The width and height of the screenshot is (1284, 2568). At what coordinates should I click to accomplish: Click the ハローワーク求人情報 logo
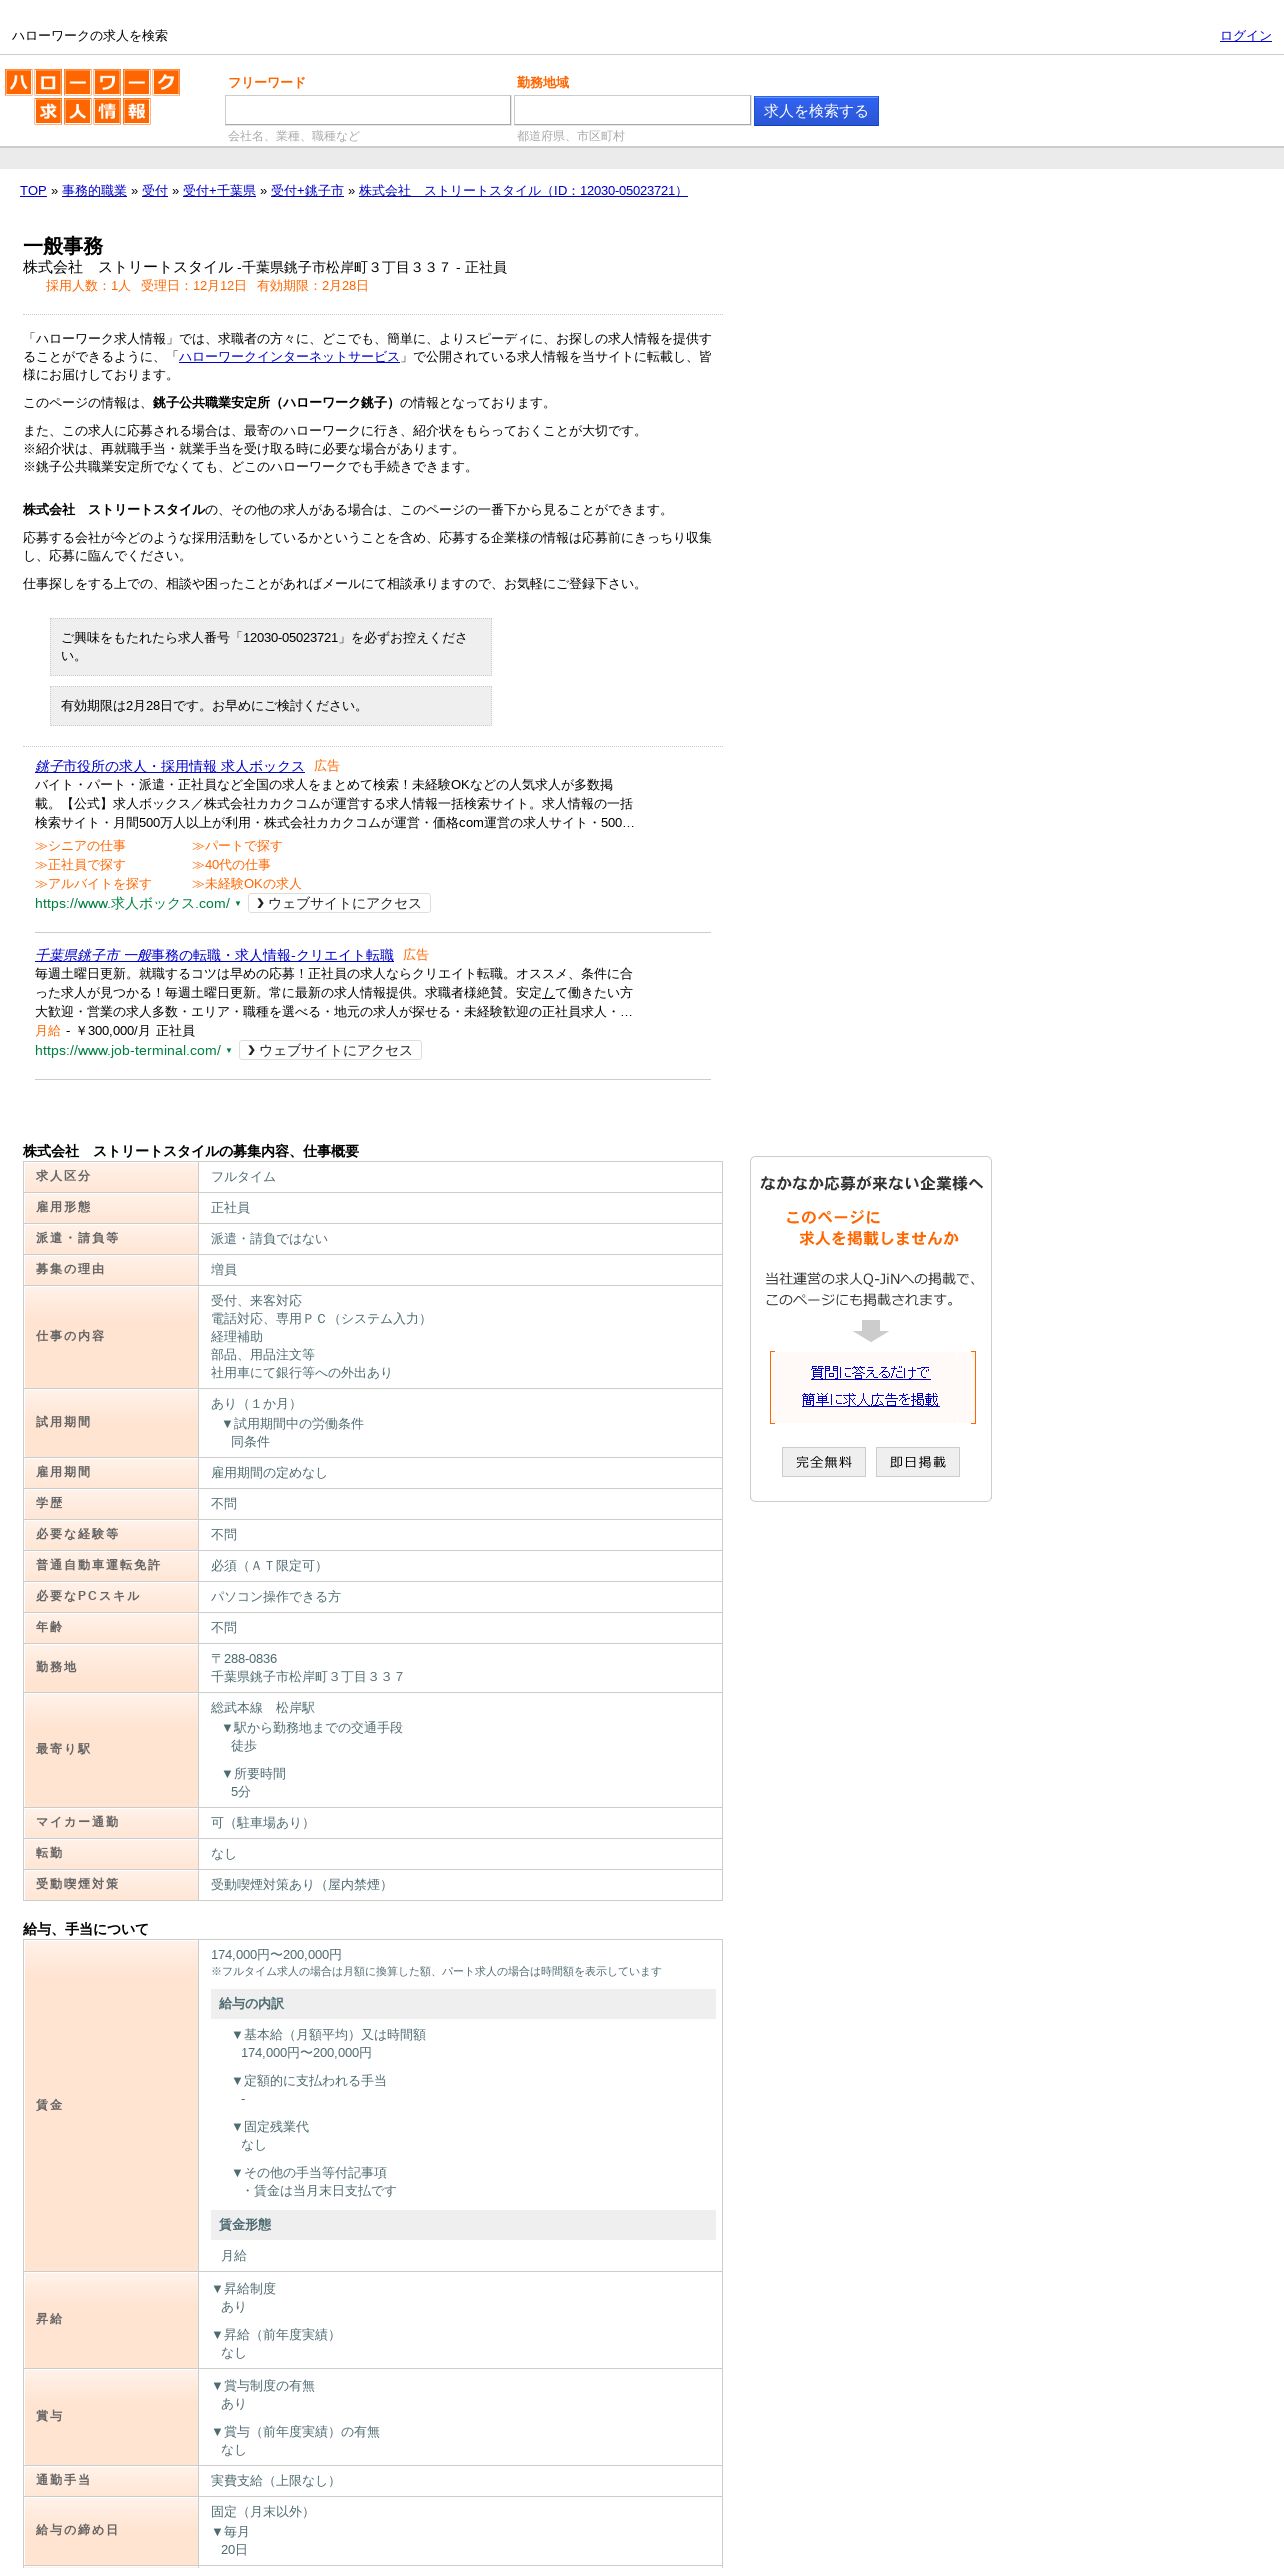[92, 96]
